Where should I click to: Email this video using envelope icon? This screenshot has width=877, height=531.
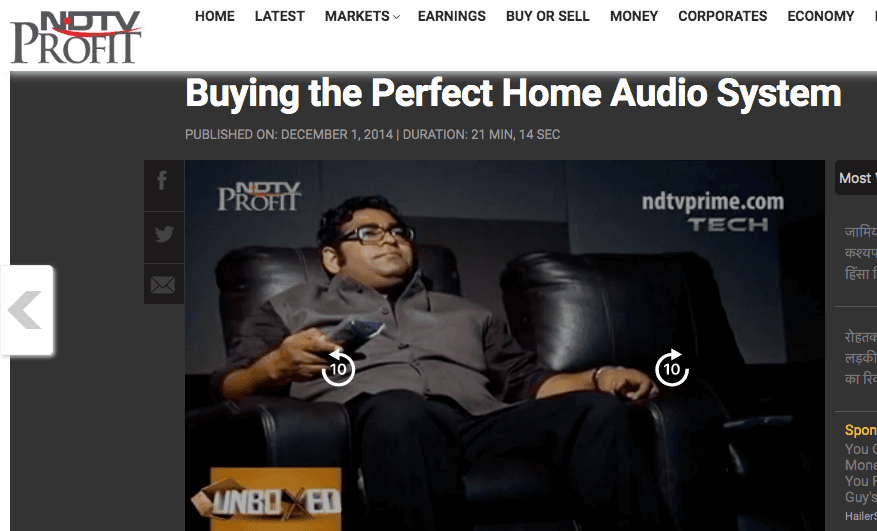[163, 284]
